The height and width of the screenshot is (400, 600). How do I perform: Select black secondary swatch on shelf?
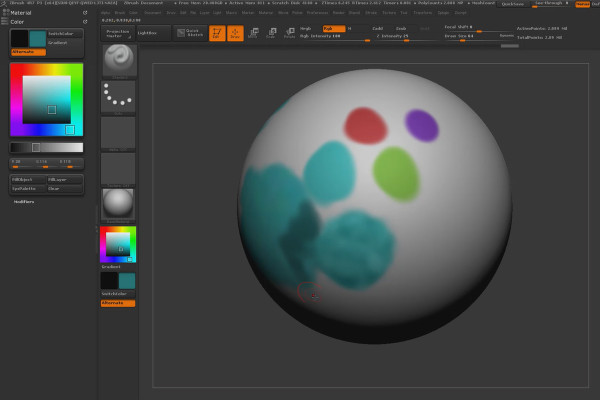(x=109, y=281)
